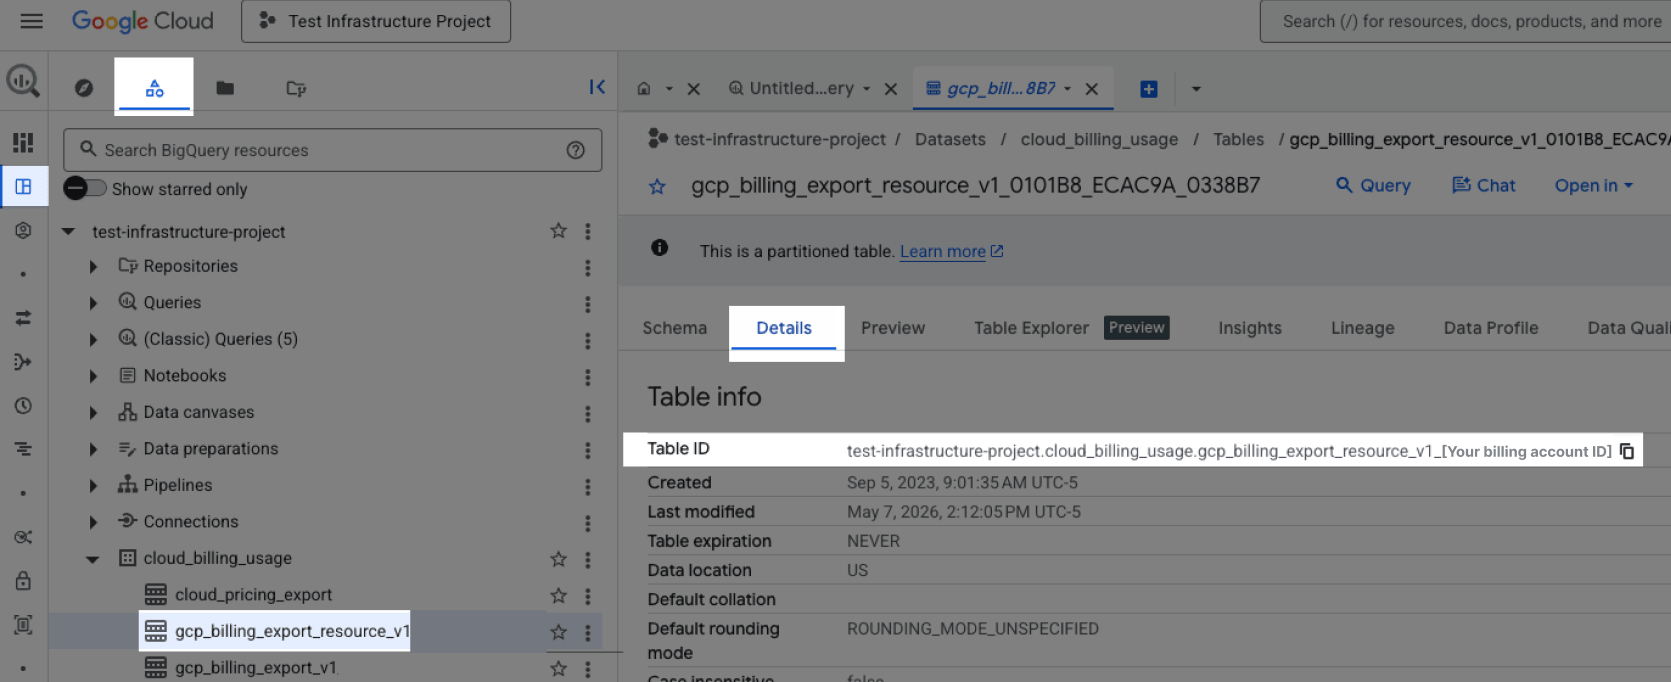The image size is (1671, 682).
Task: Click the Query button
Action: click(x=1373, y=185)
